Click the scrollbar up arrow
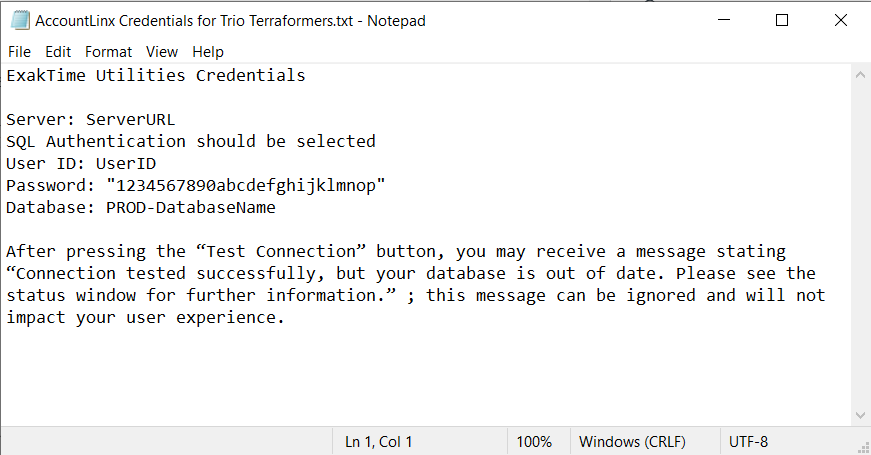 [x=860, y=75]
